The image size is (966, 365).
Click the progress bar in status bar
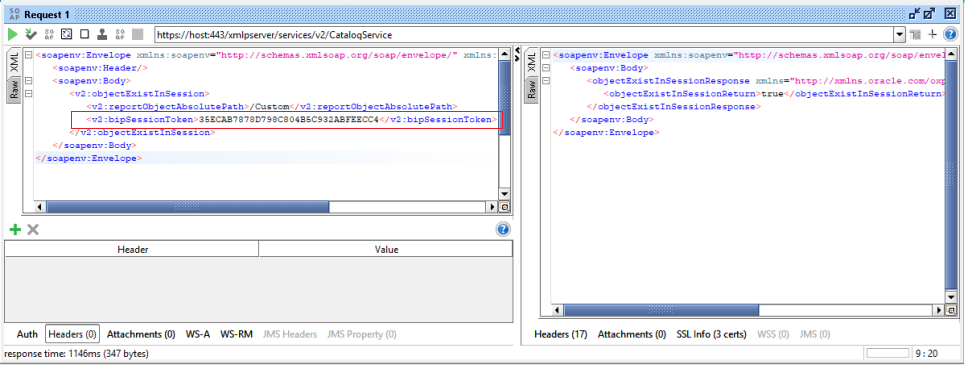point(888,353)
